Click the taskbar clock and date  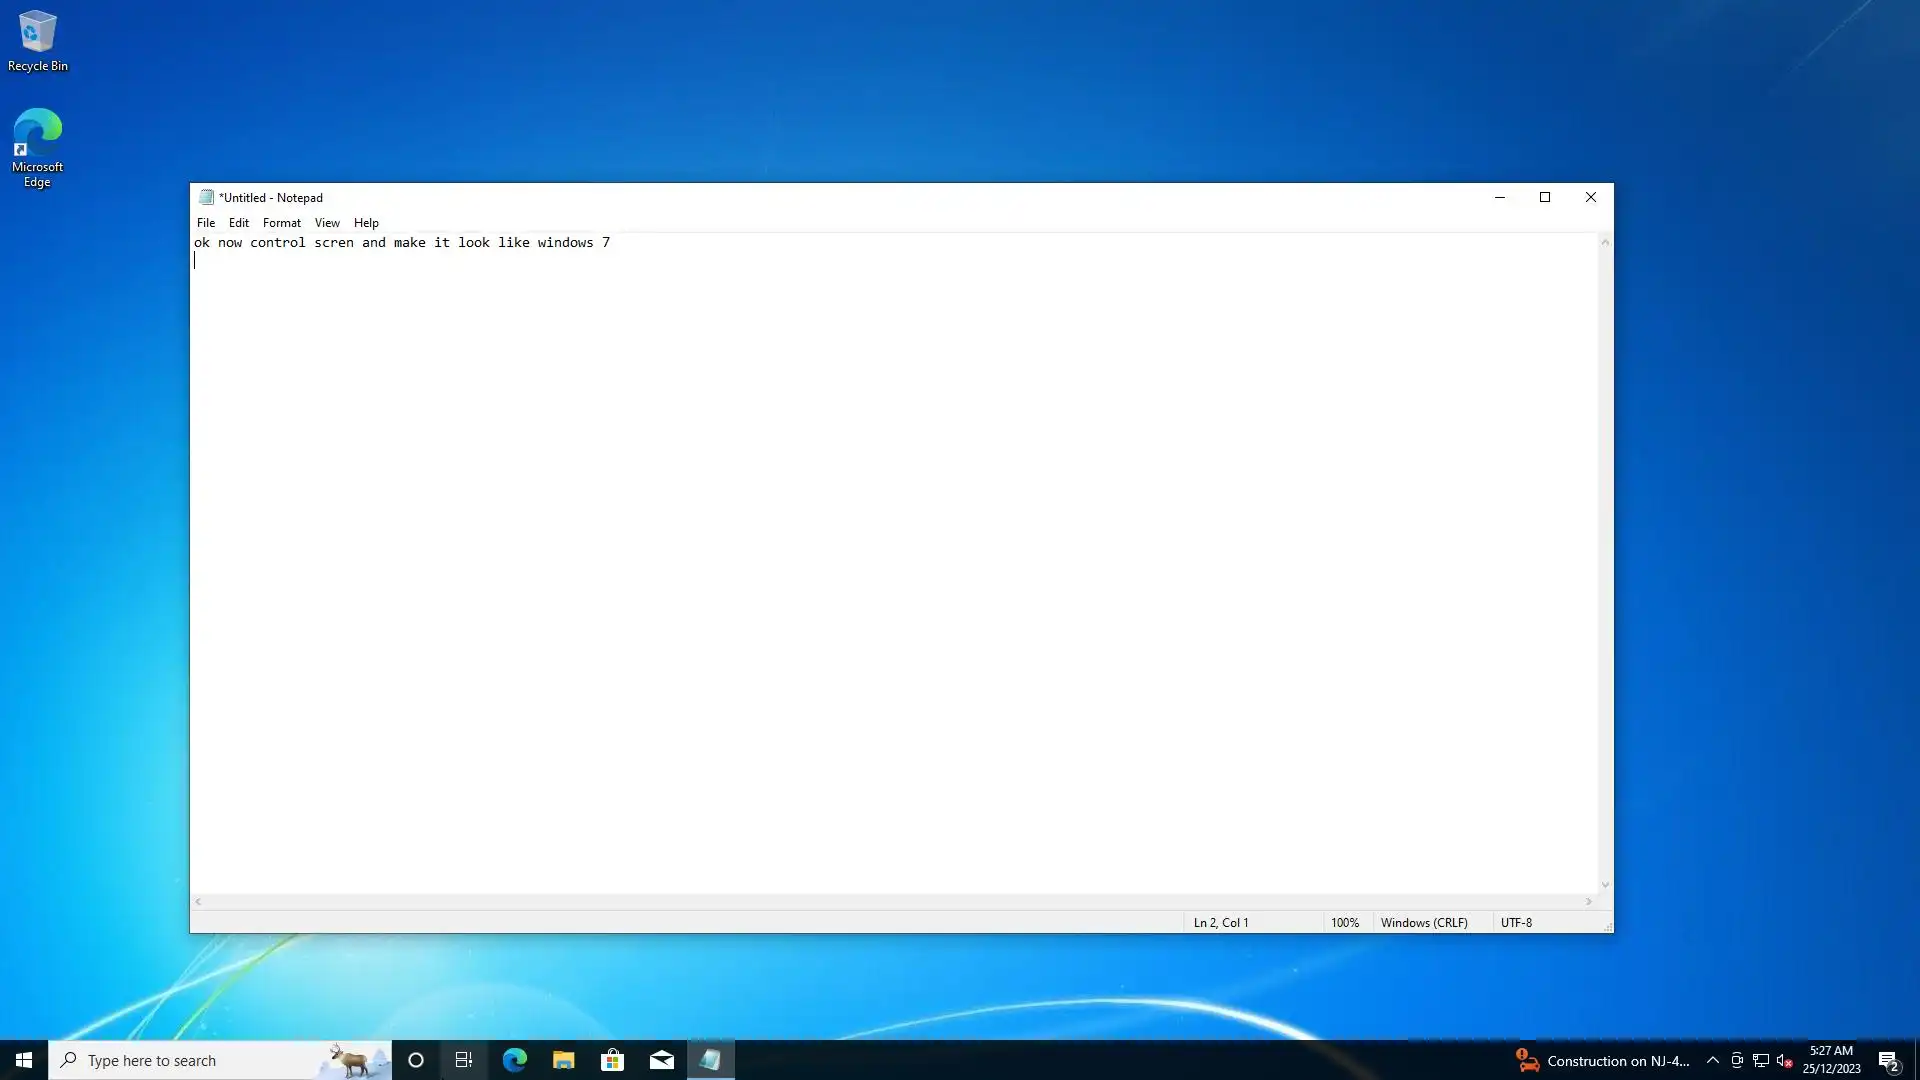pyautogui.click(x=1831, y=1060)
